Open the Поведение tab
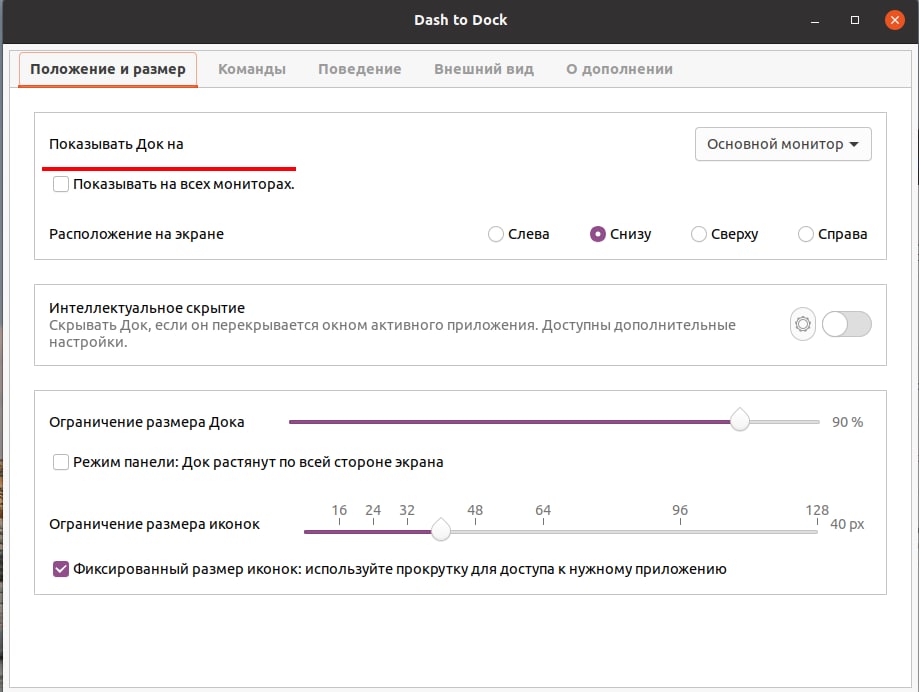The width and height of the screenshot is (919, 692). coord(360,70)
